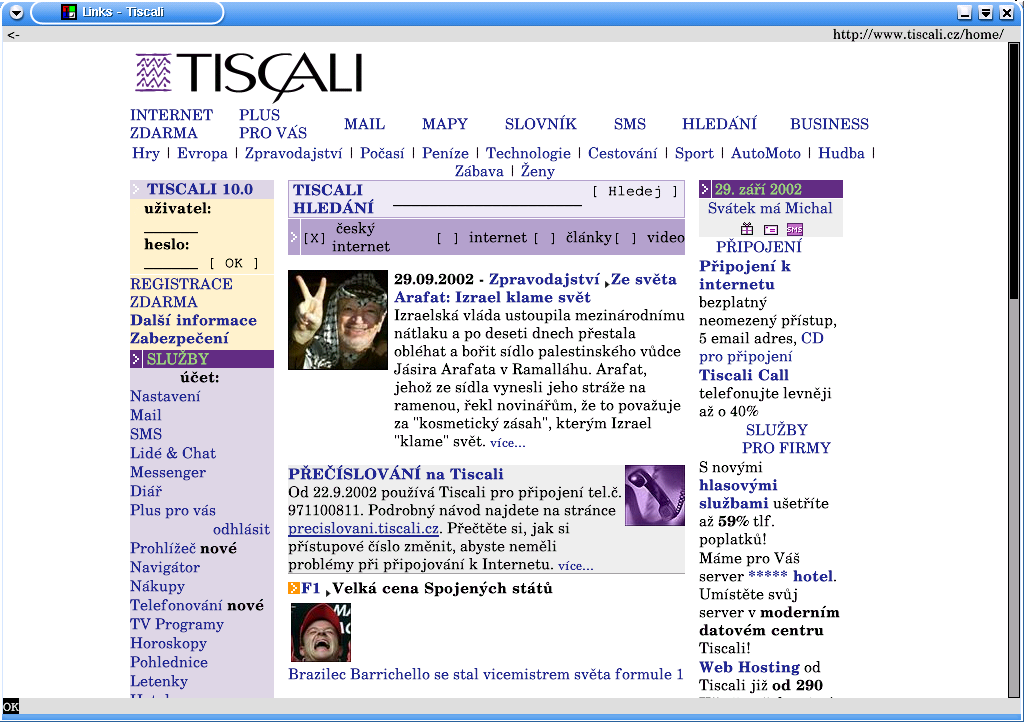Toggle the český internet search checkbox

pyautogui.click(x=314, y=238)
